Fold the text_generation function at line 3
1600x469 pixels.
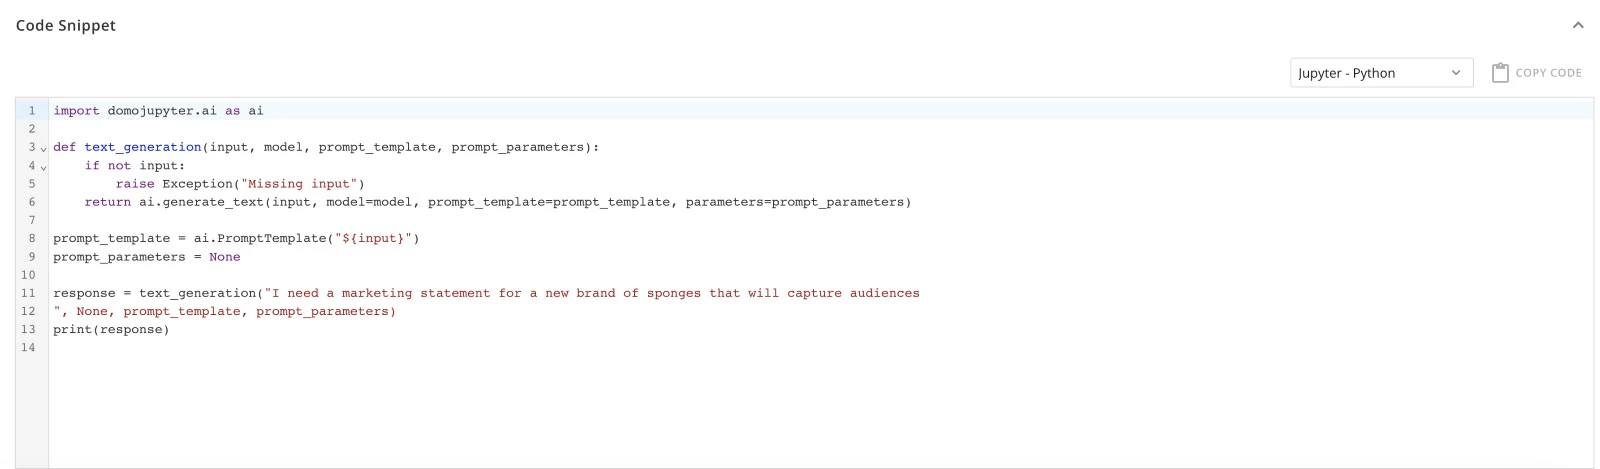coord(43,148)
